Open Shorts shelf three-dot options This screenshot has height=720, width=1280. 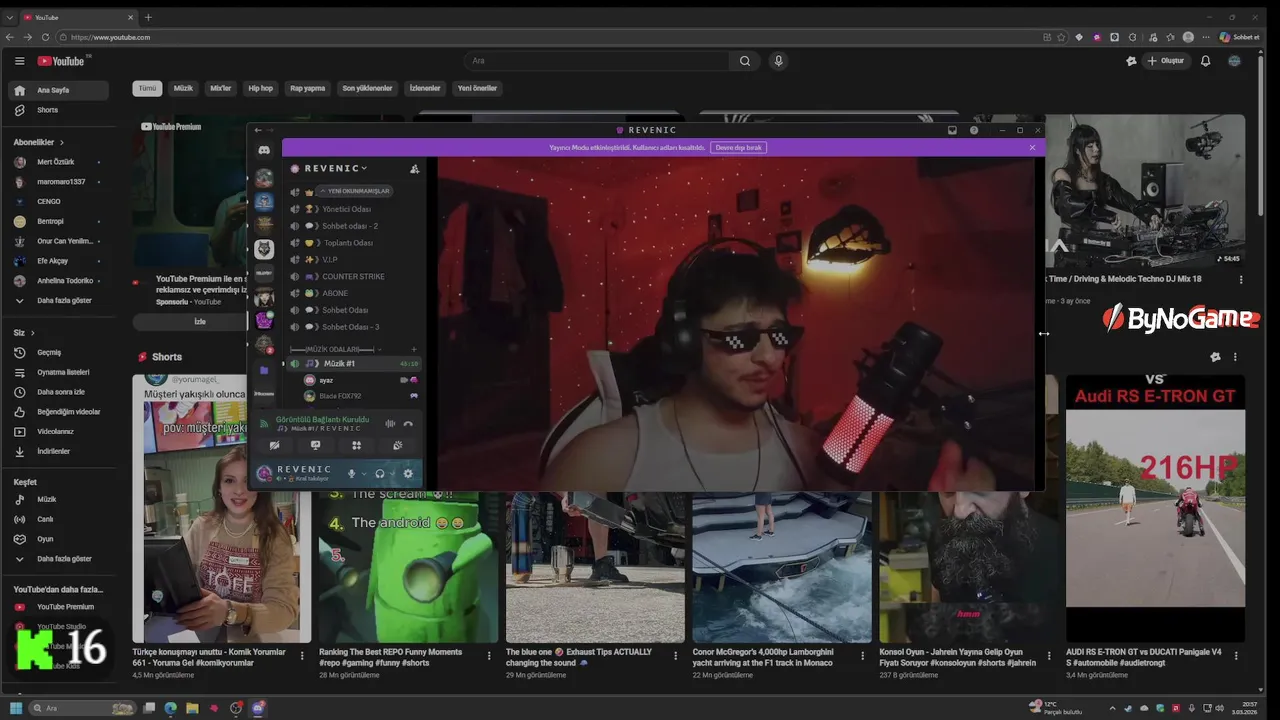[x=1235, y=357]
